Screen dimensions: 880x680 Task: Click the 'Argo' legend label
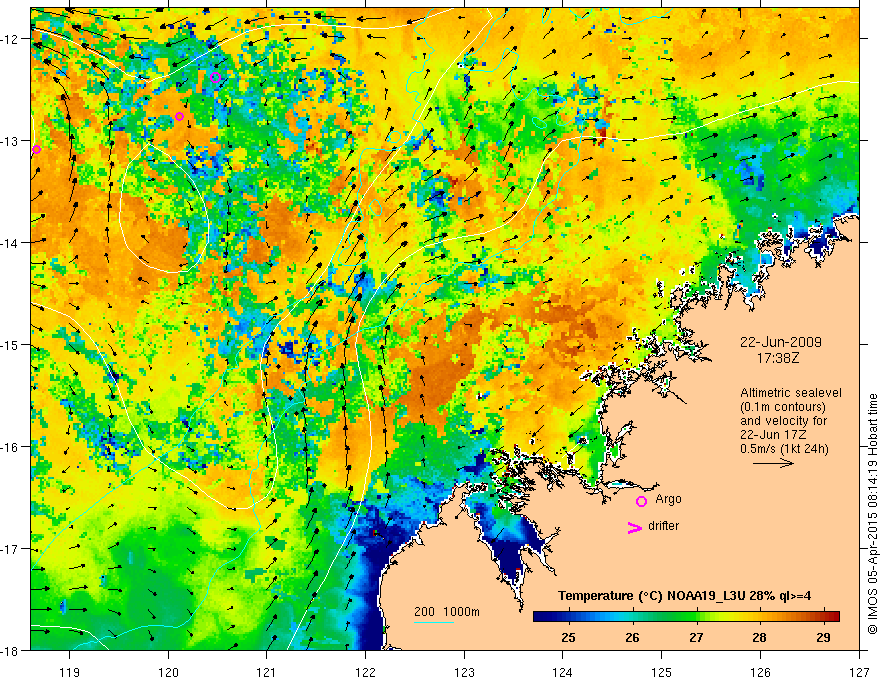[x=668, y=499]
